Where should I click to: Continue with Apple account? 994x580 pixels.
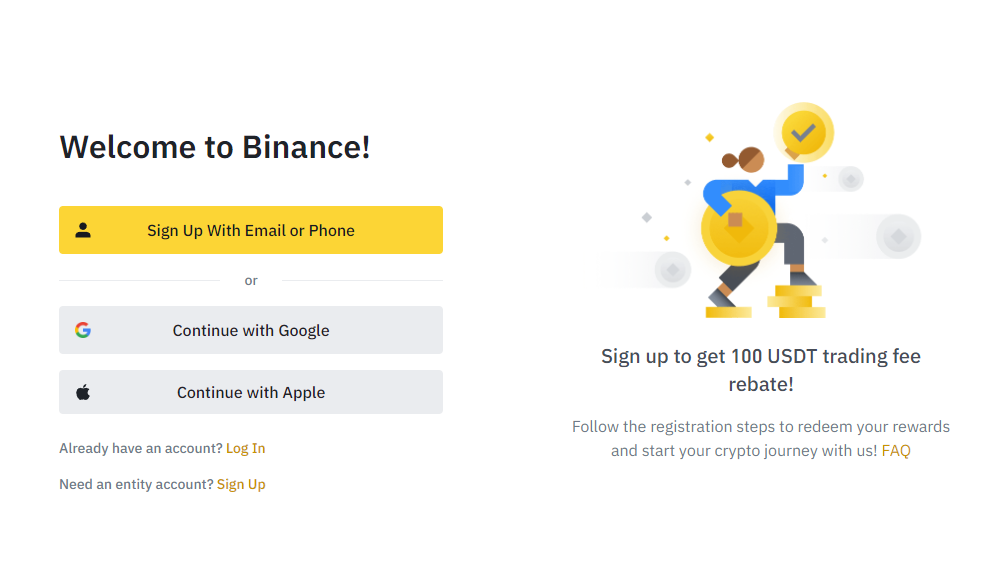tap(251, 392)
